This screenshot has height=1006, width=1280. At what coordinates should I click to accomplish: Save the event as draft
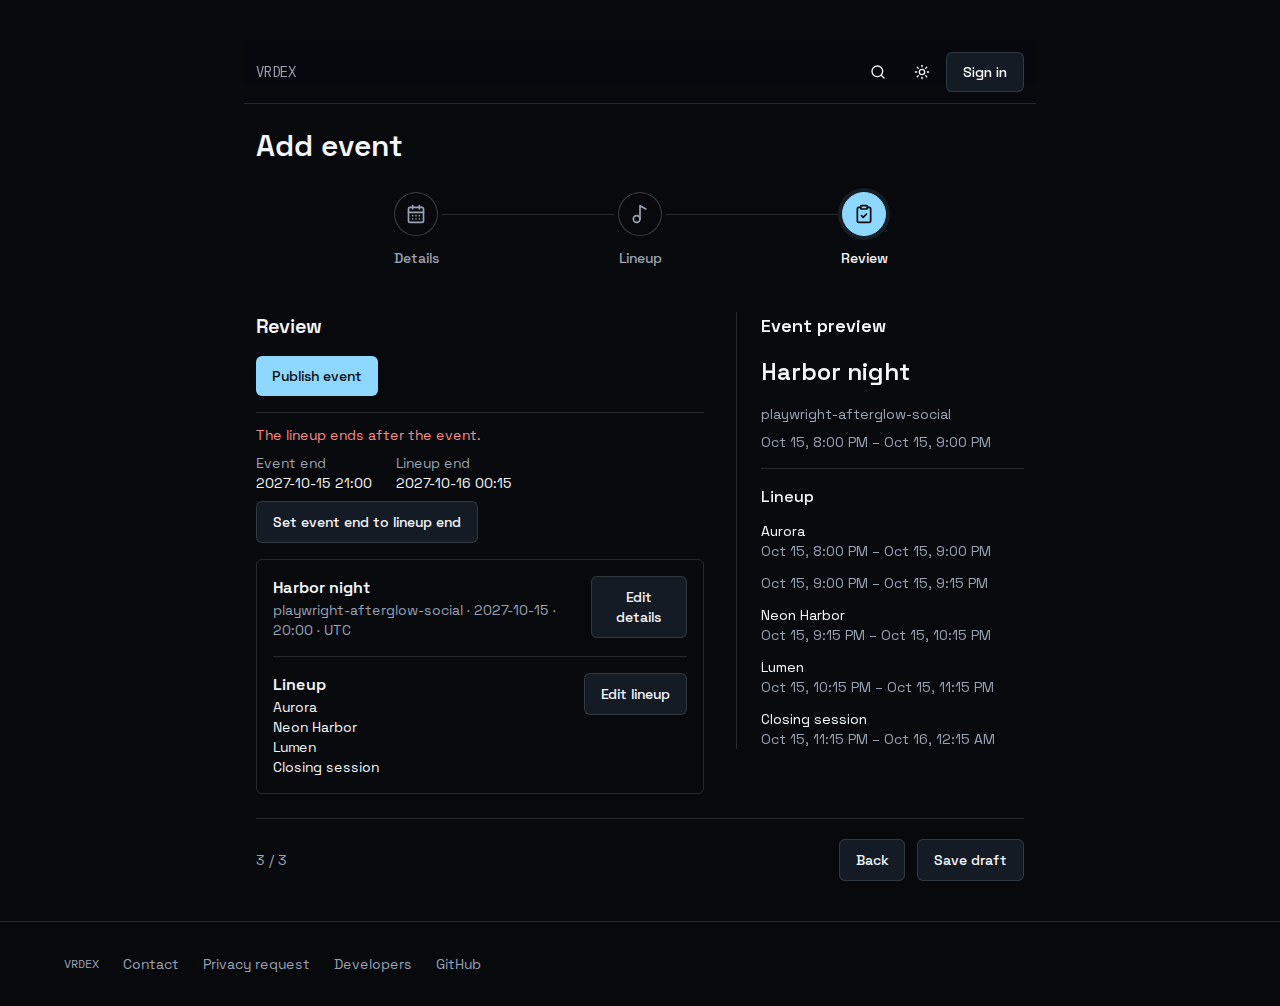pos(970,860)
